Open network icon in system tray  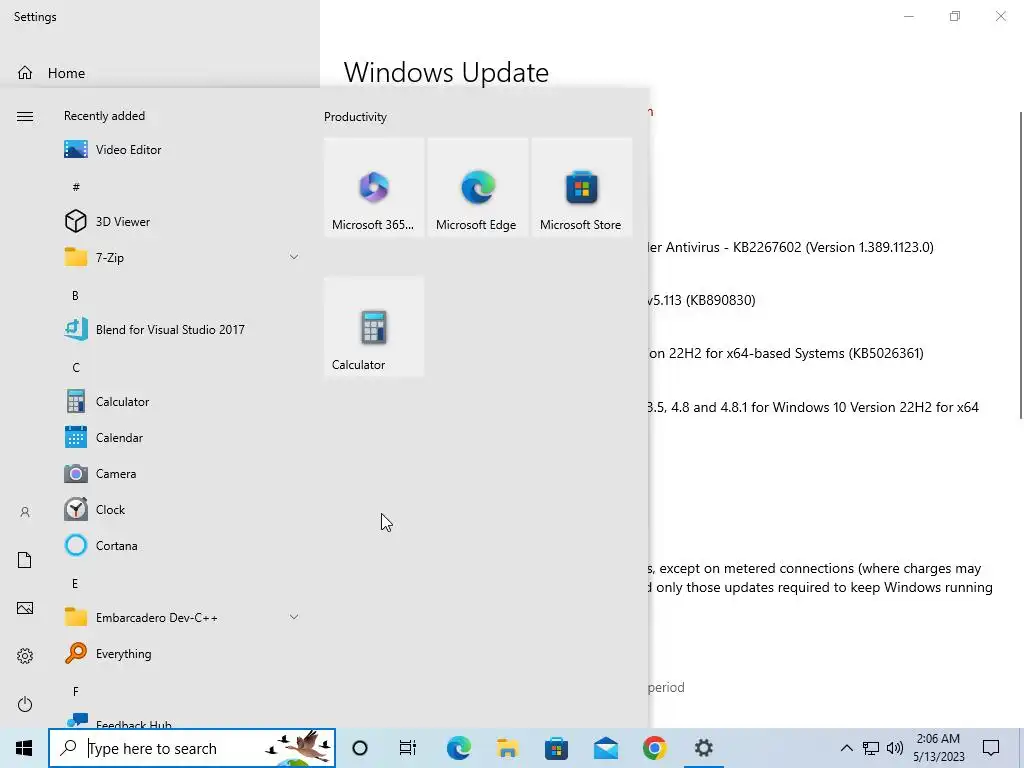[871, 748]
